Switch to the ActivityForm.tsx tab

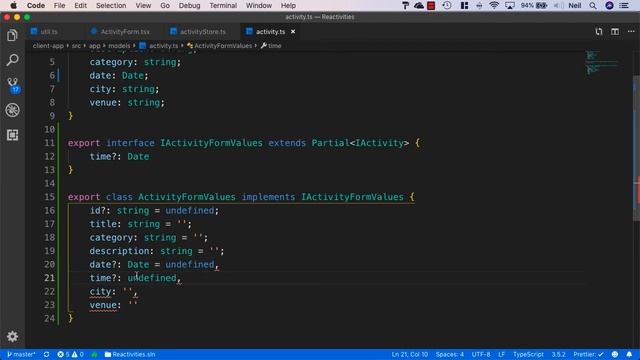[x=125, y=31]
